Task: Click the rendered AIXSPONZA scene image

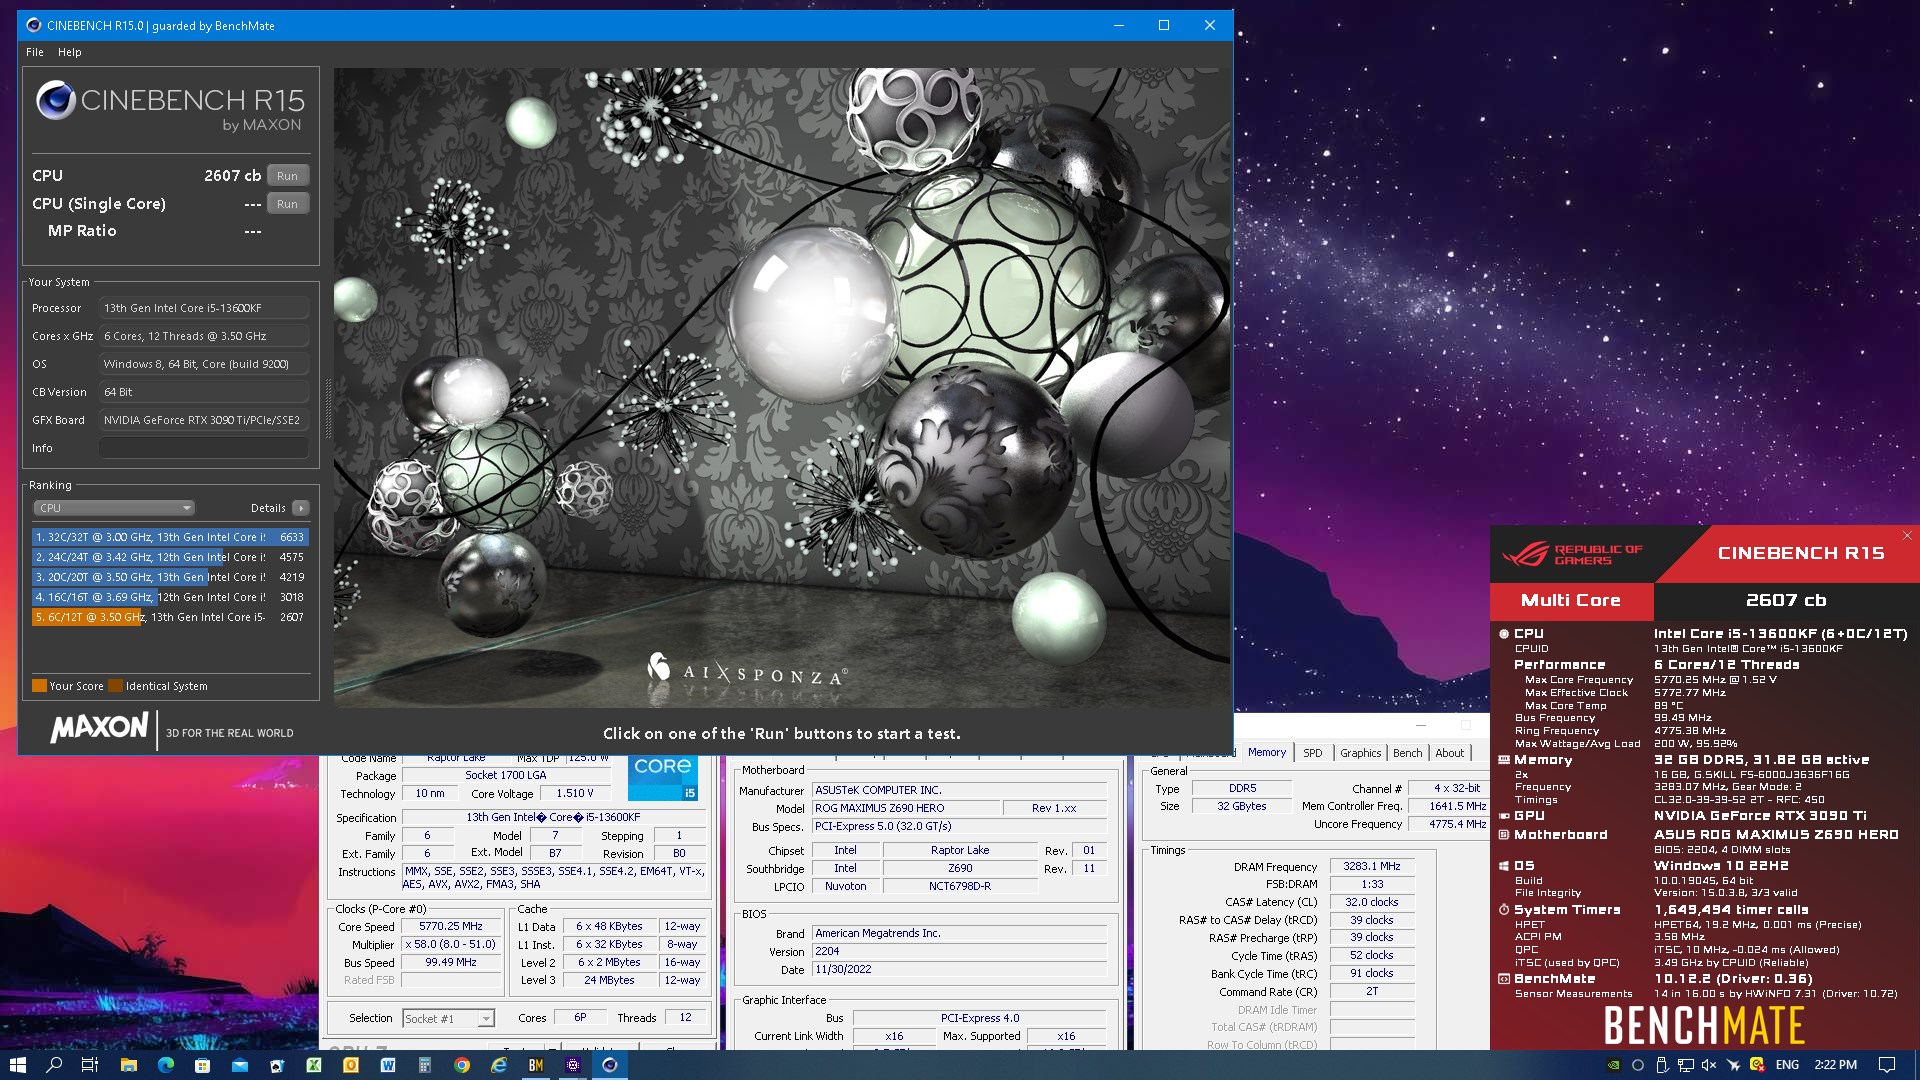Action: (x=782, y=388)
